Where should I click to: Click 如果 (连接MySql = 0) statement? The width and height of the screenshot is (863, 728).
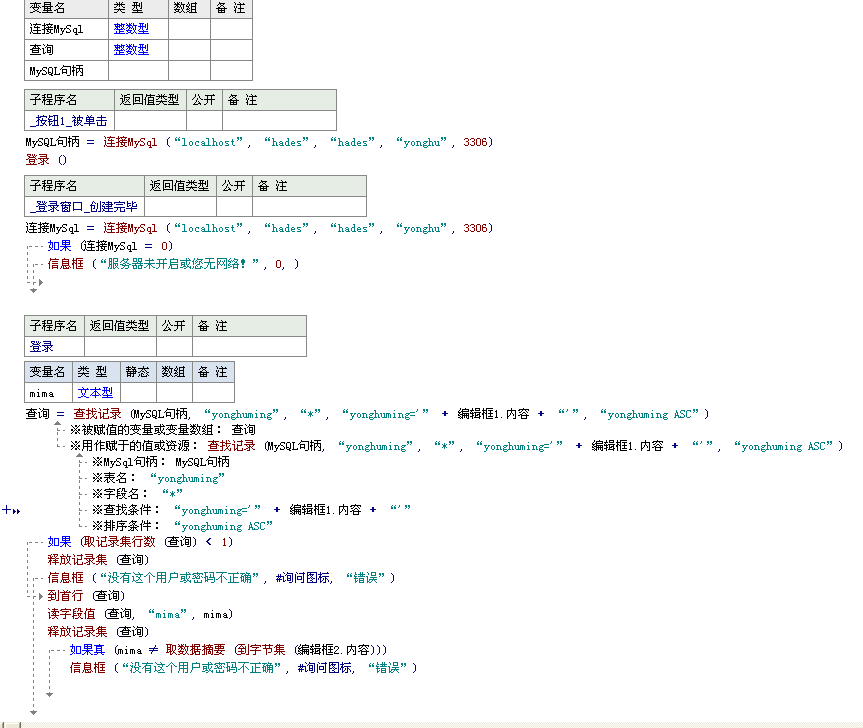click(110, 245)
